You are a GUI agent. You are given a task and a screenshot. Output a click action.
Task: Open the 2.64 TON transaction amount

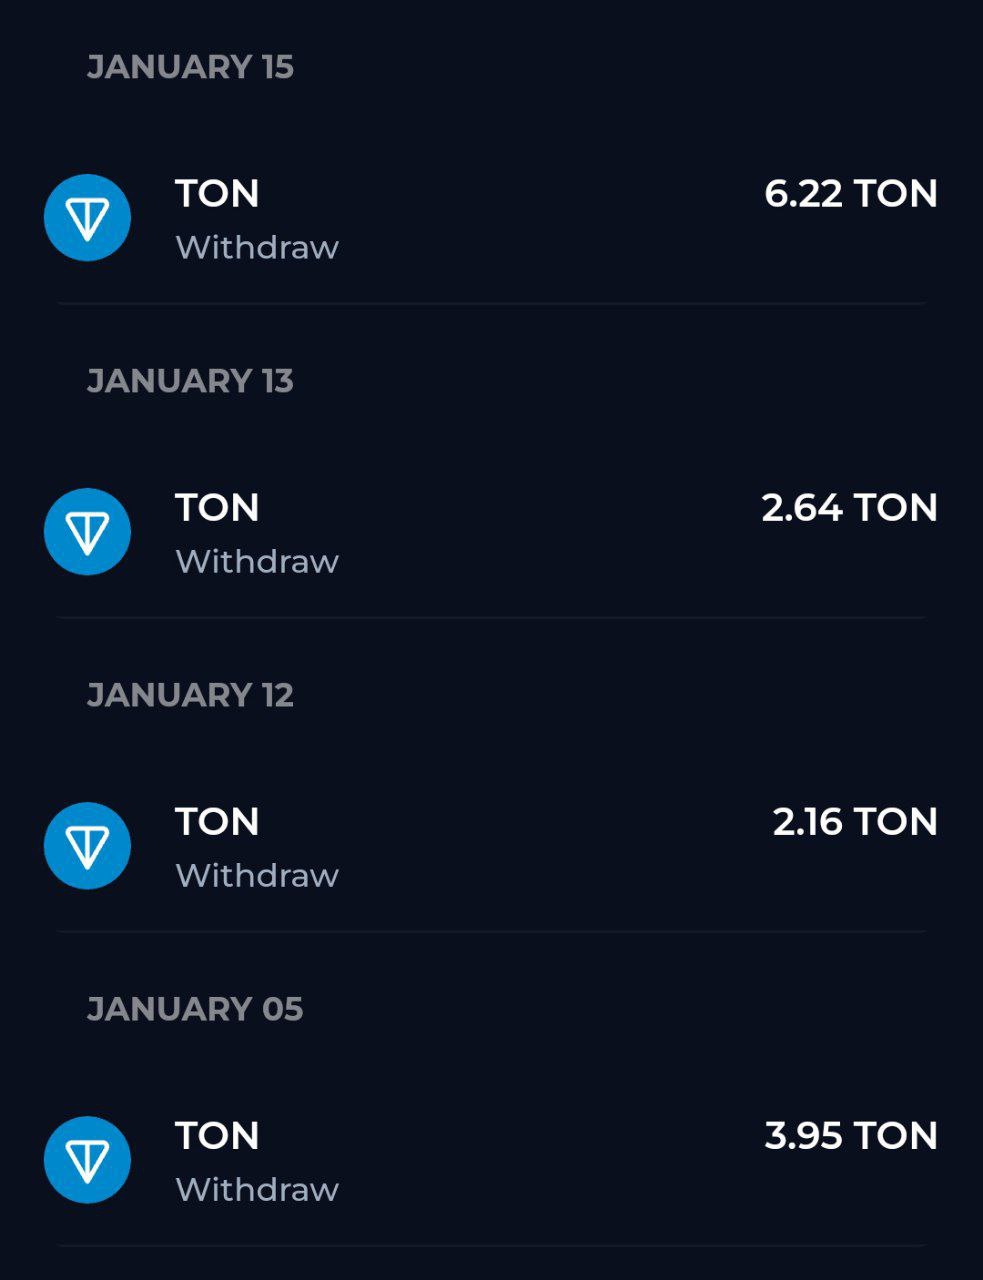point(850,508)
